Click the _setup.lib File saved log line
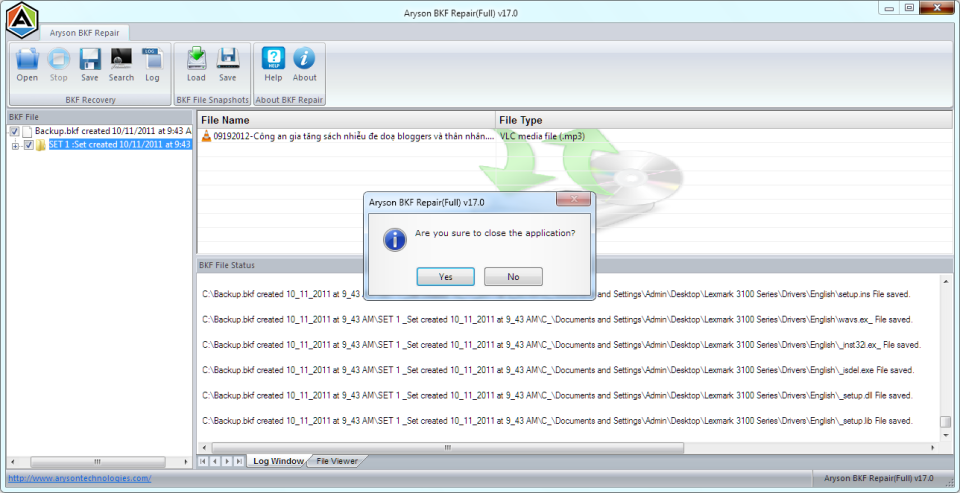The height and width of the screenshot is (493, 960). pos(557,421)
